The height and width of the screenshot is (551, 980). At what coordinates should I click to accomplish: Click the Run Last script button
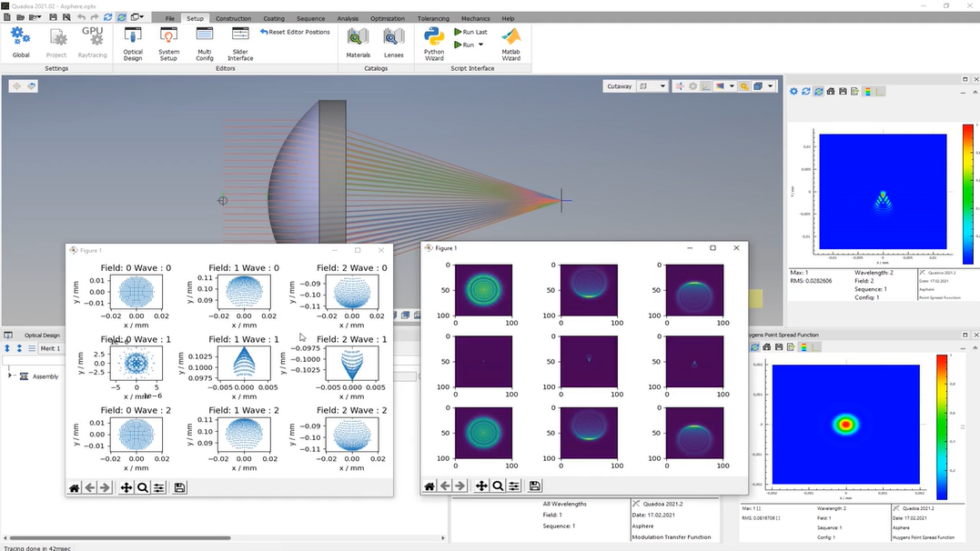click(x=471, y=32)
